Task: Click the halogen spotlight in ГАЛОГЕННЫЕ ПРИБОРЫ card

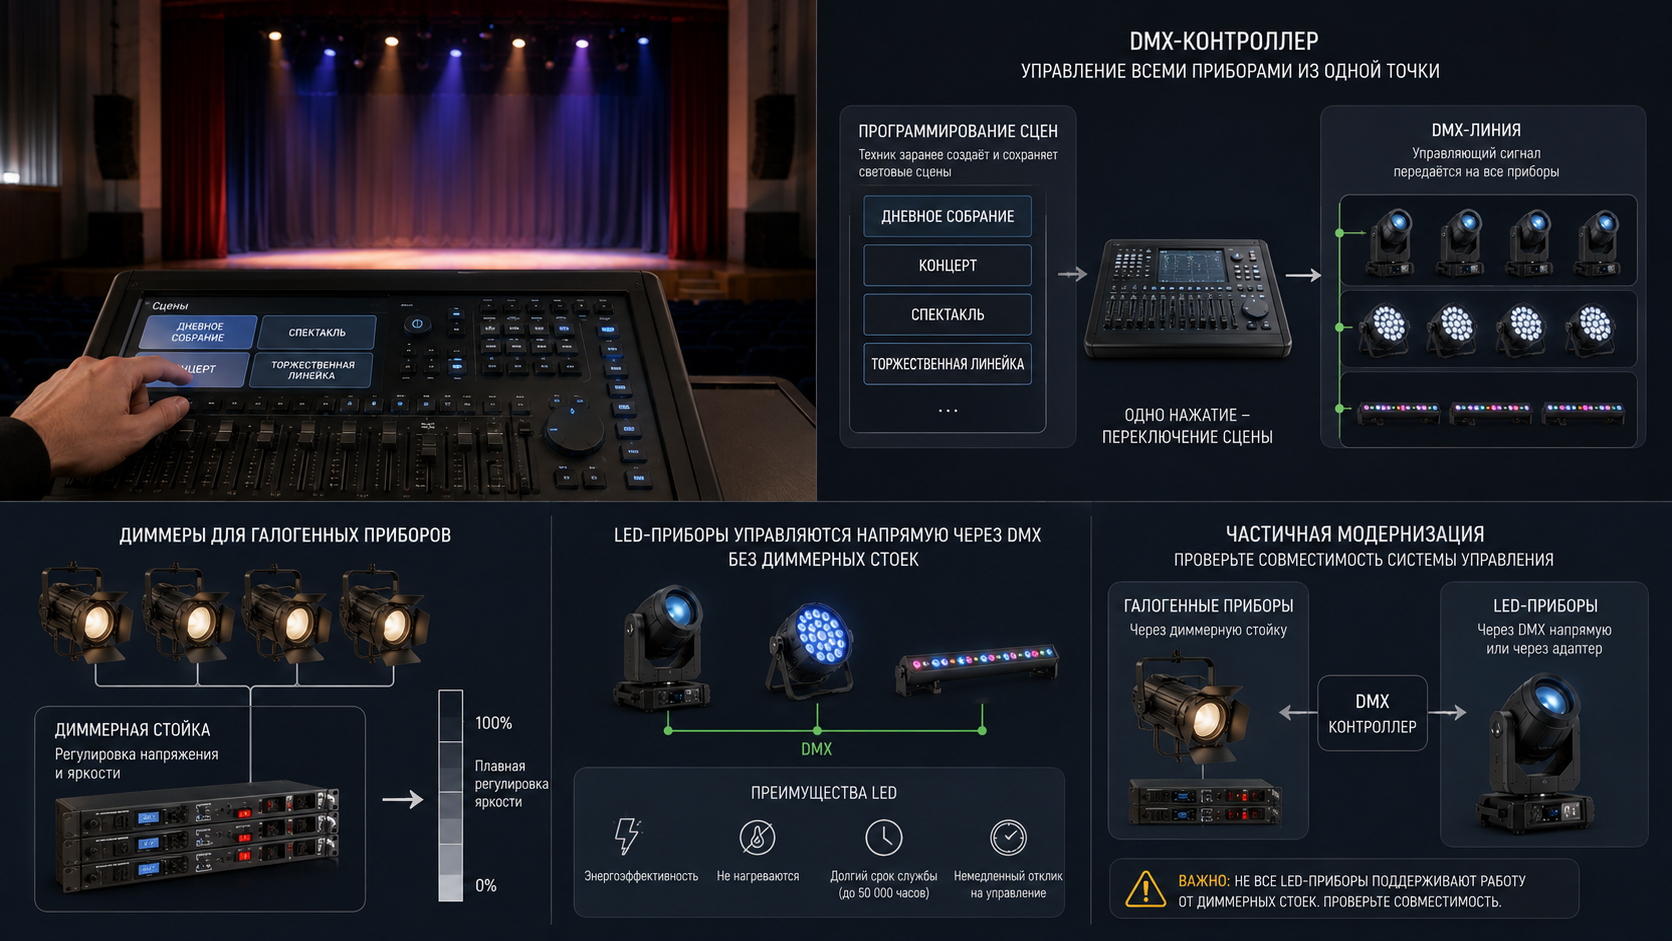Action: [1192, 708]
